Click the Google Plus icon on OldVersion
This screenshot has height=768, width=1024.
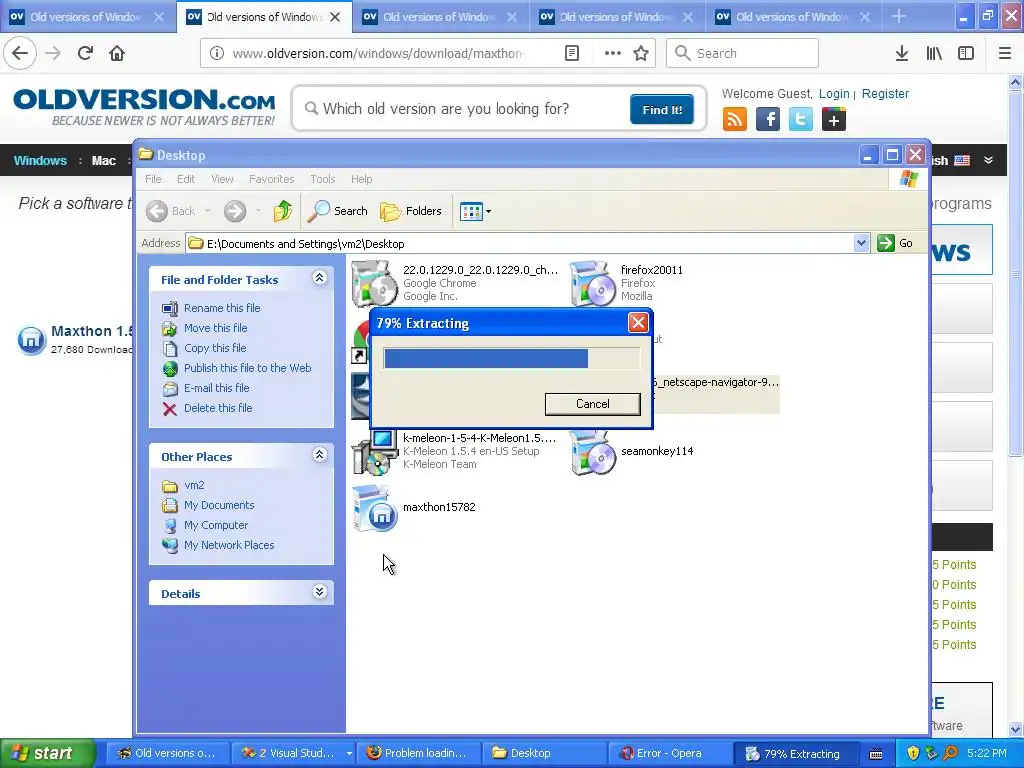[834, 120]
